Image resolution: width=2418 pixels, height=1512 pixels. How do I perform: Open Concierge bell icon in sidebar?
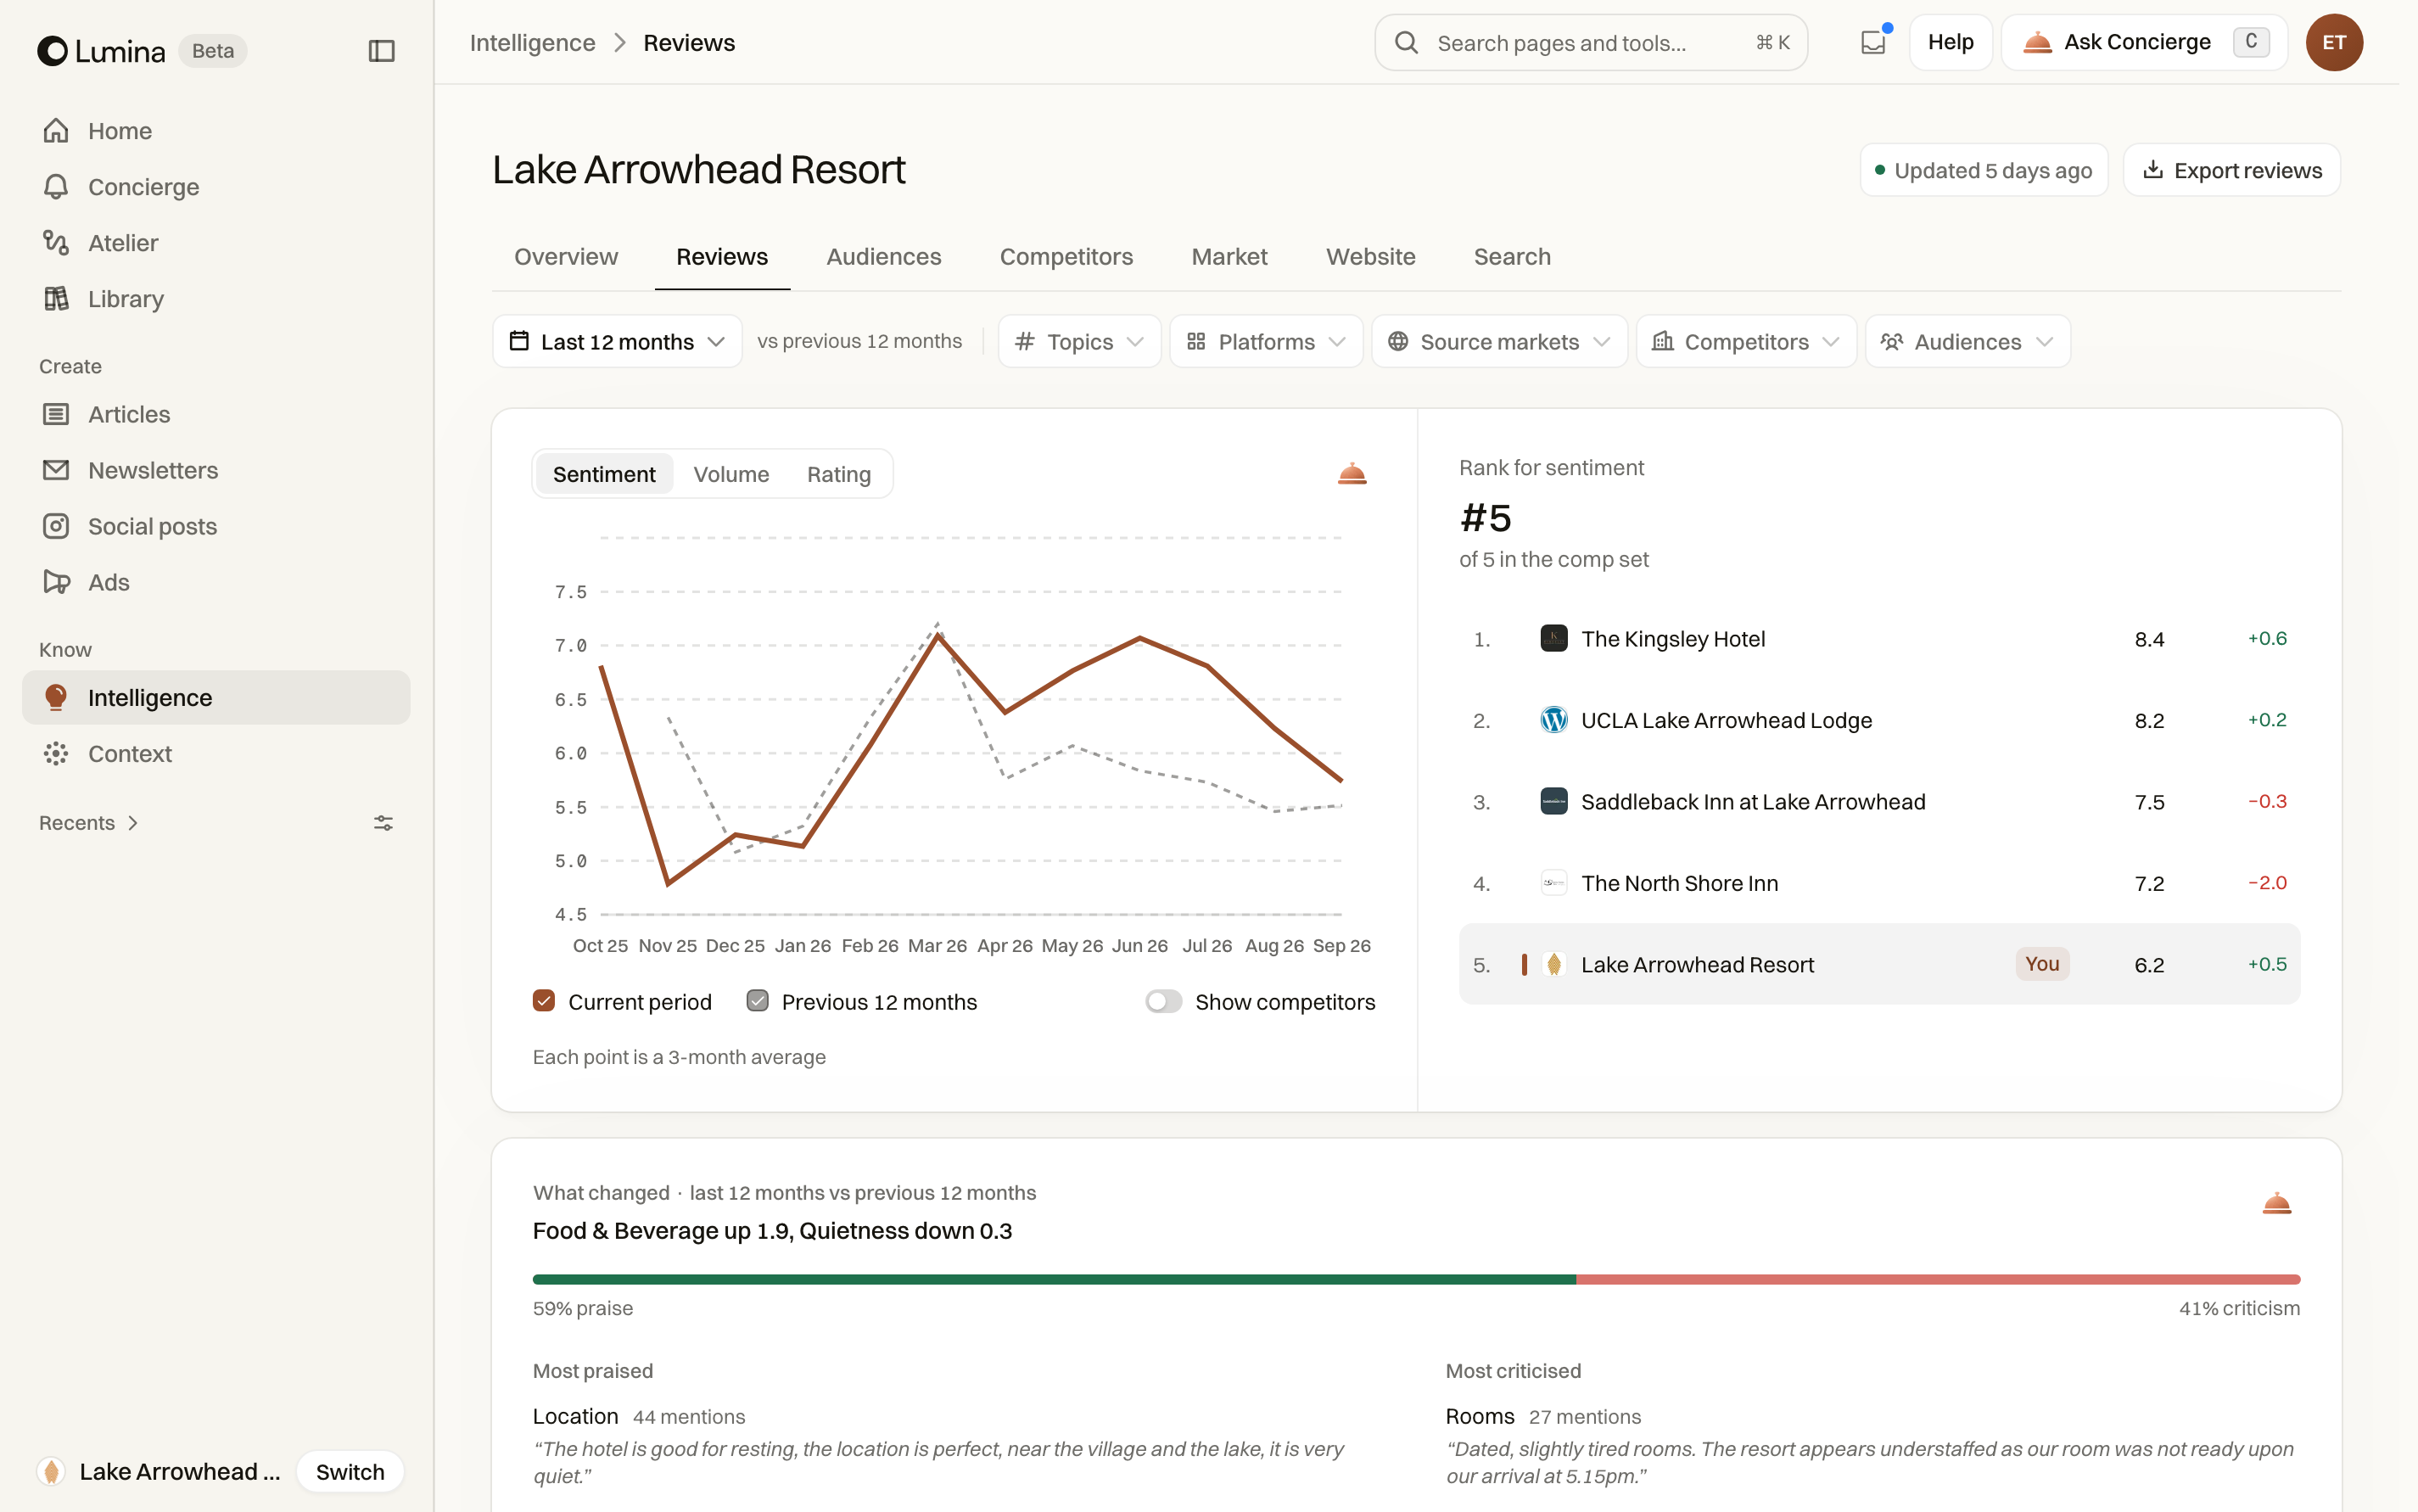coord(56,187)
